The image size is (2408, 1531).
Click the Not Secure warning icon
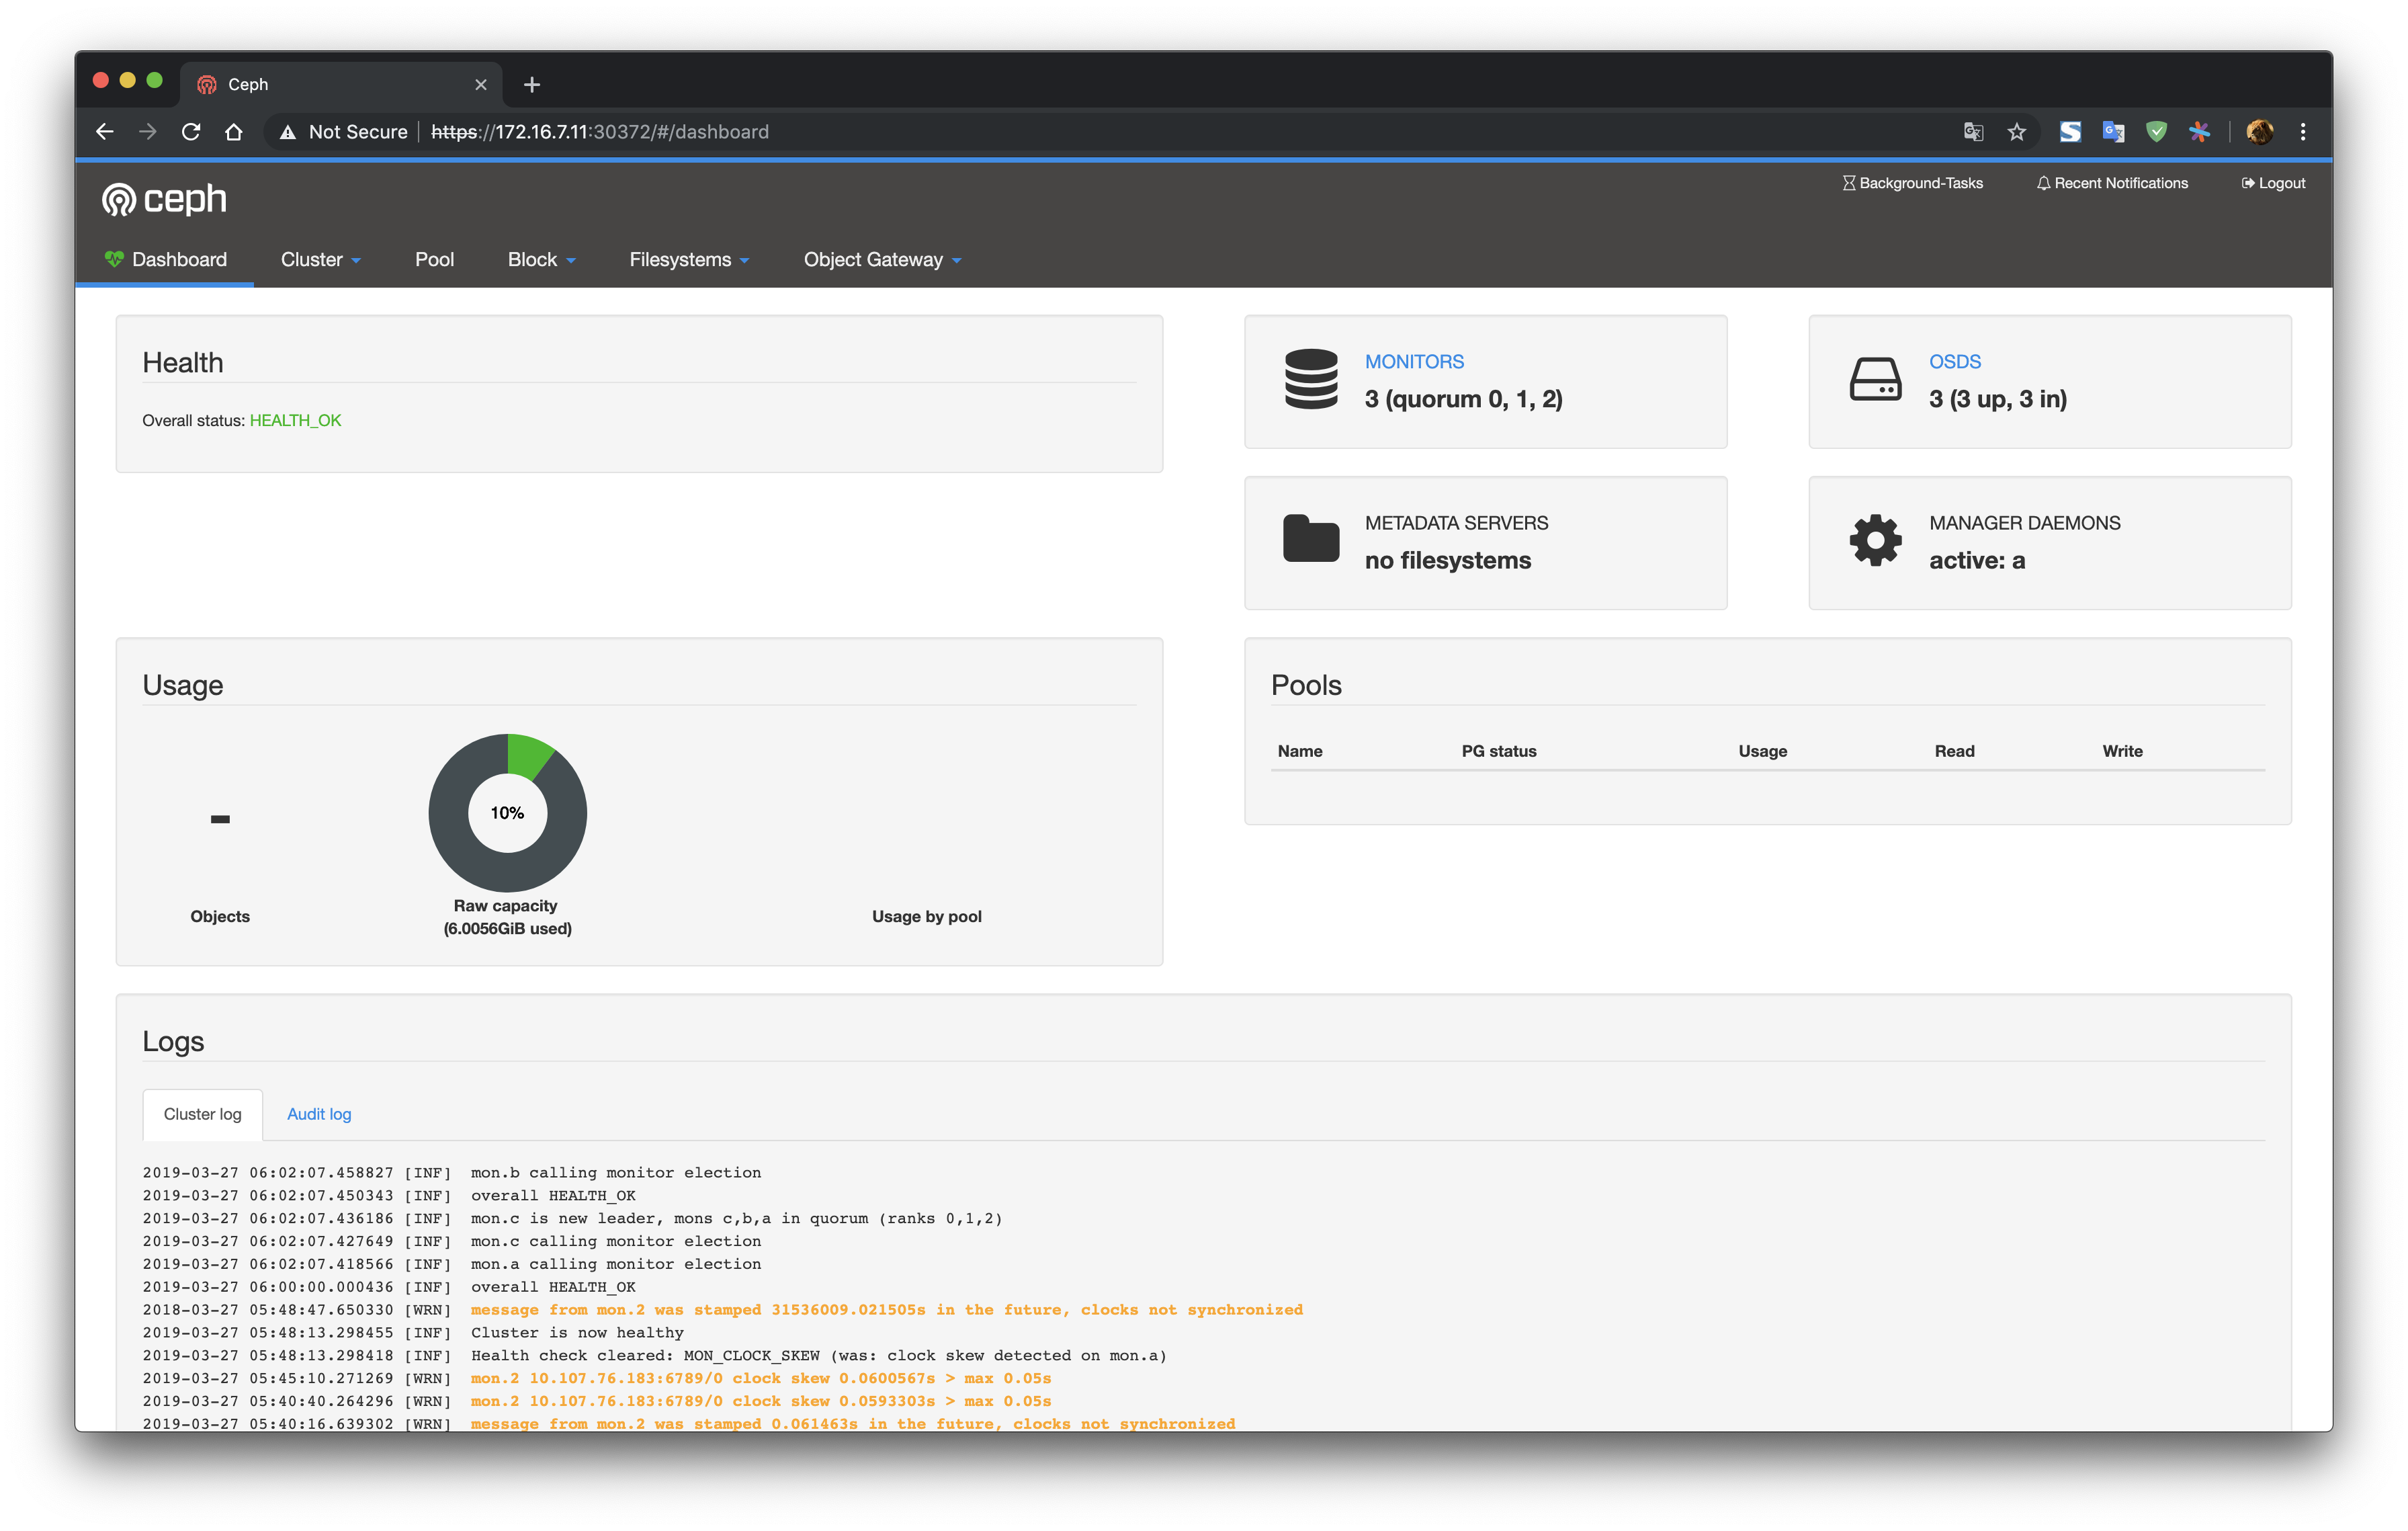coord(288,132)
